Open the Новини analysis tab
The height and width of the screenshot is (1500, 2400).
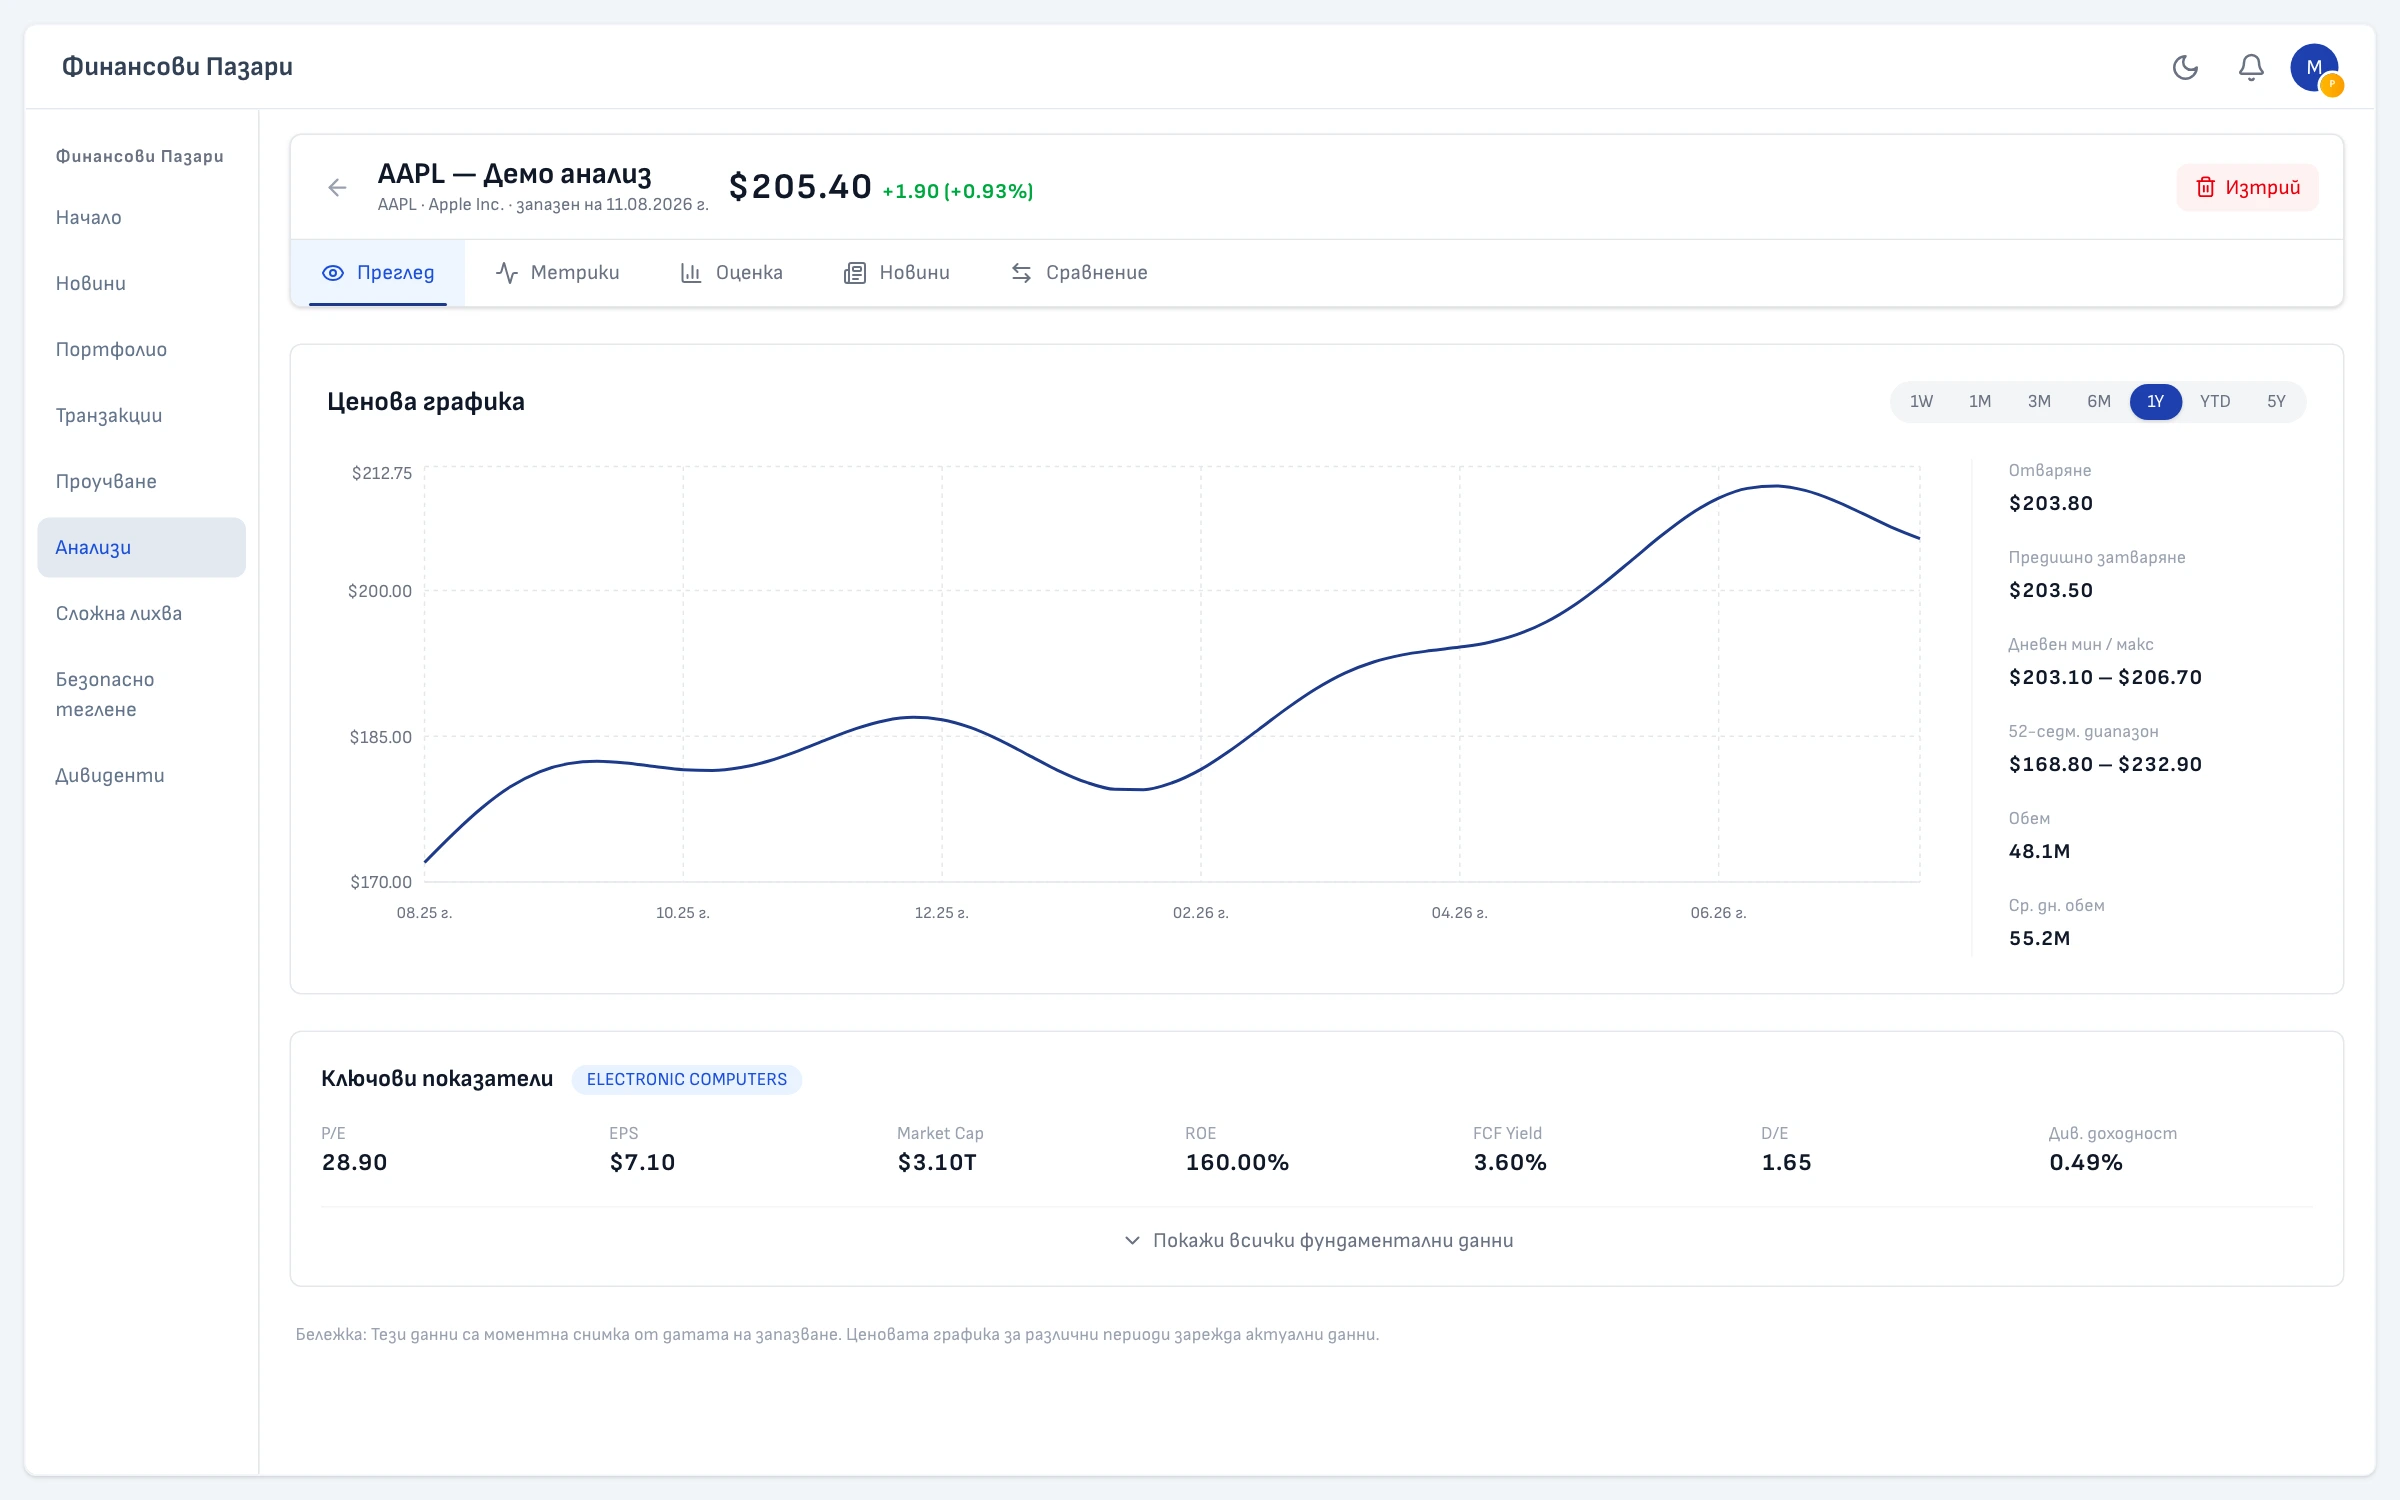tap(896, 273)
